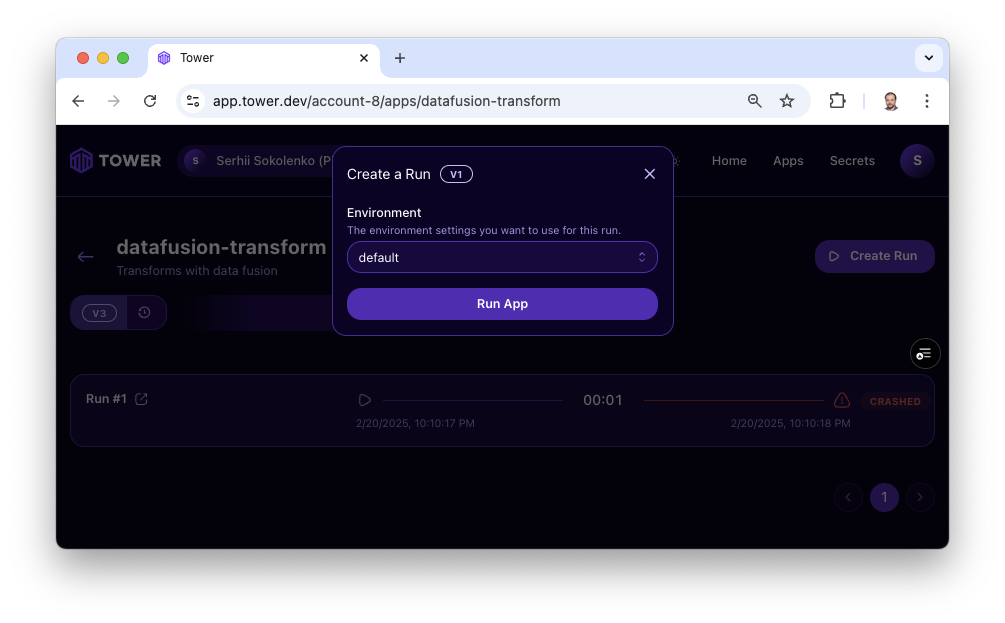Select the V3 version tab
Image resolution: width=1005 pixels, height=623 pixels.
[x=99, y=313]
